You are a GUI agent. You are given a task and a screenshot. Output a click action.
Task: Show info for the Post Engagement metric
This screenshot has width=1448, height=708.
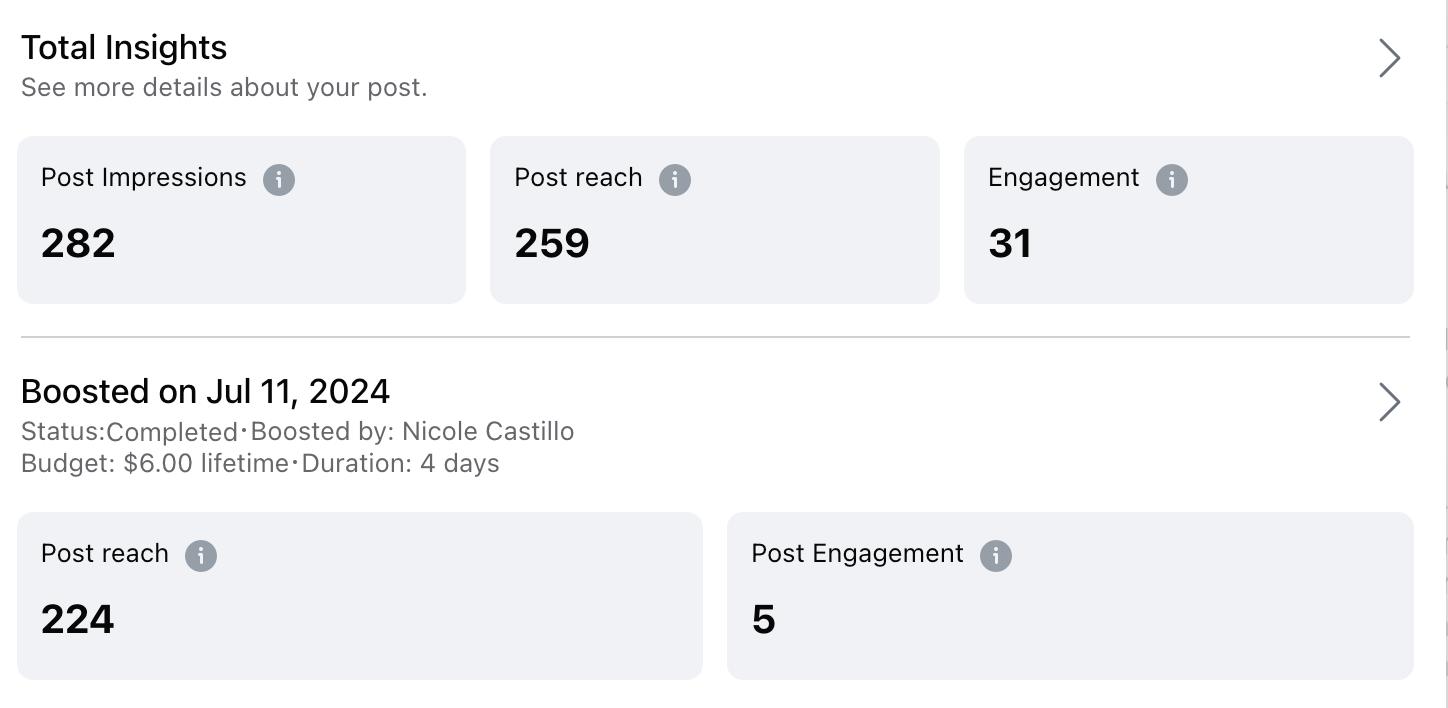996,556
